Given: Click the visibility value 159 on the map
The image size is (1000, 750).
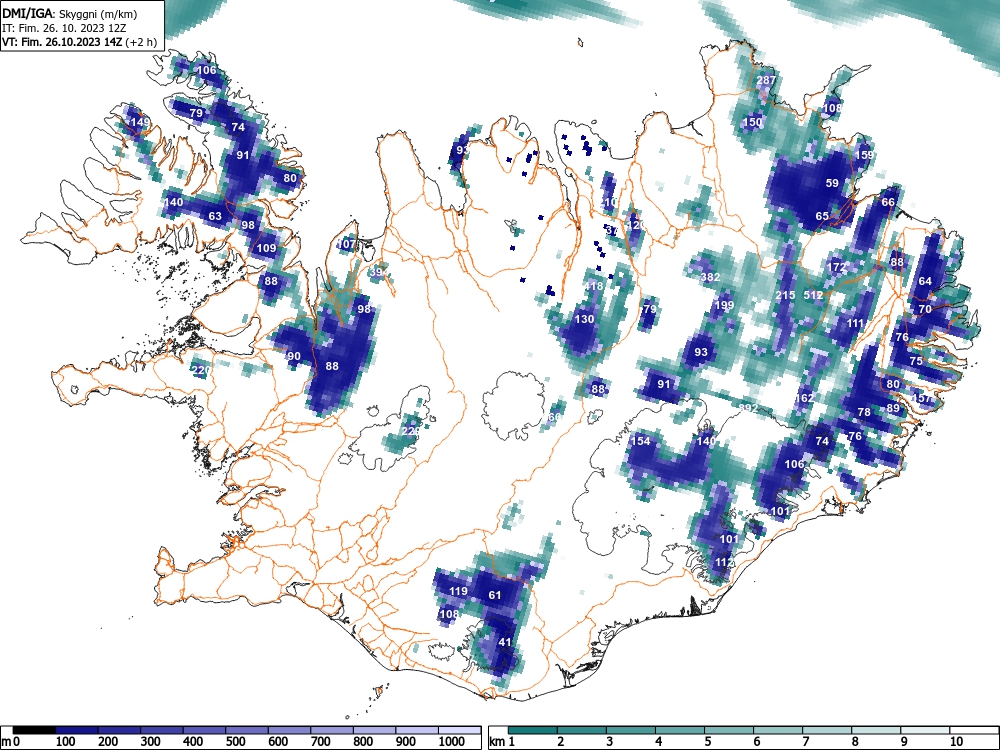Looking at the screenshot, I should 864,155.
